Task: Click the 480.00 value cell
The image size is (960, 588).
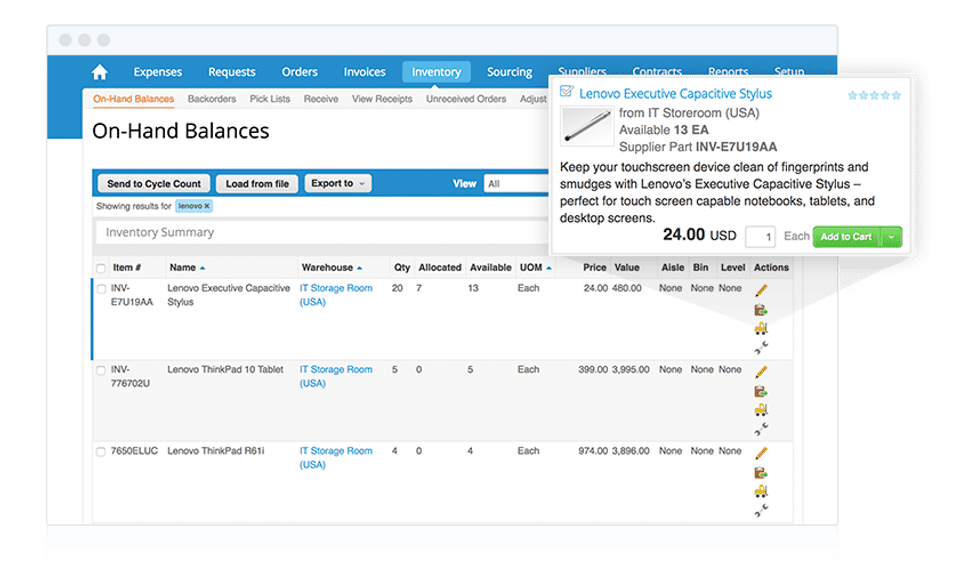Action: (627, 288)
